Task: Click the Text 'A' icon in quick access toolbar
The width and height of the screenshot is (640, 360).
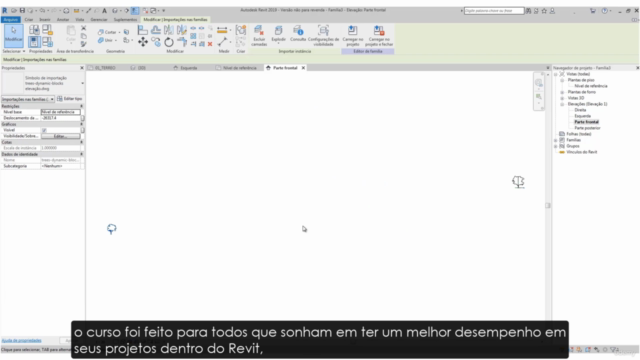Action: pos(104,11)
